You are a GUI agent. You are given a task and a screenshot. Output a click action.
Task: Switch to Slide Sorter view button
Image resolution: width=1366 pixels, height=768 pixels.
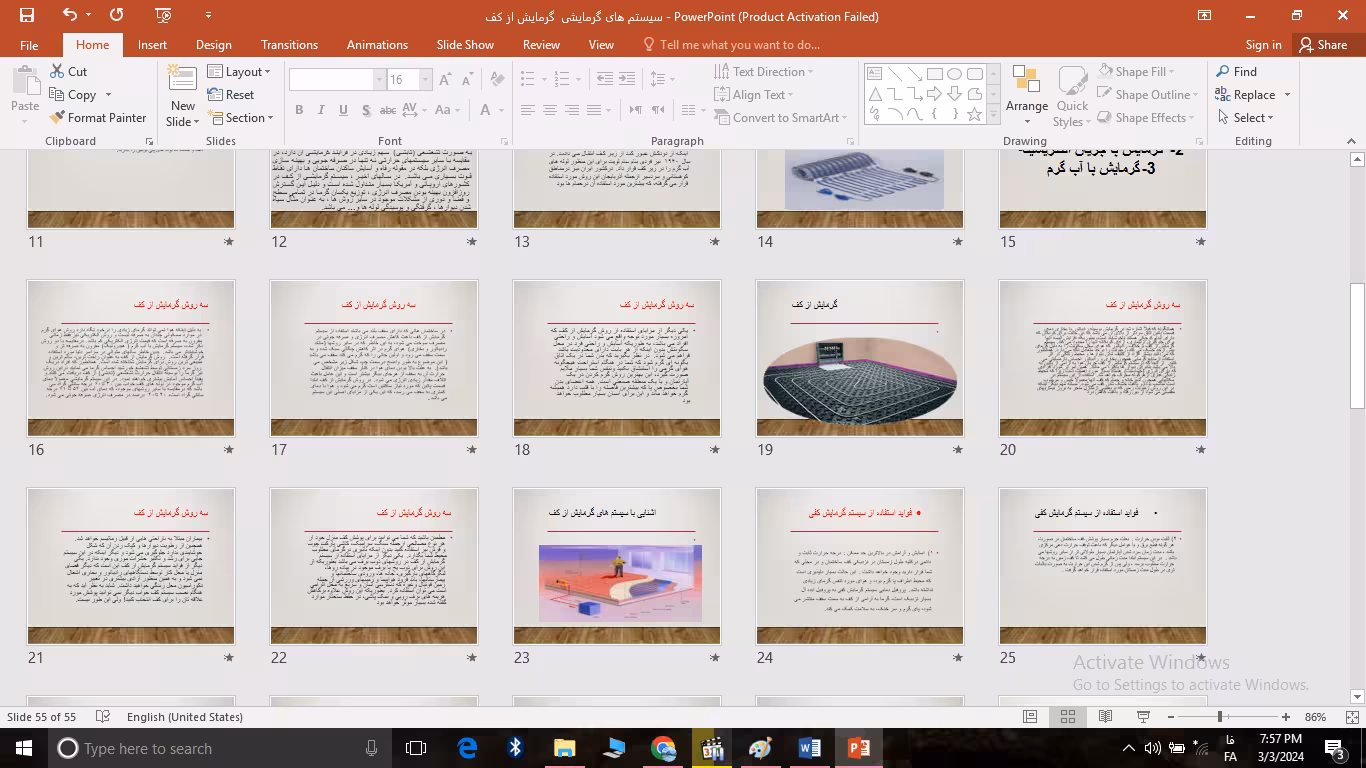coord(1067,717)
